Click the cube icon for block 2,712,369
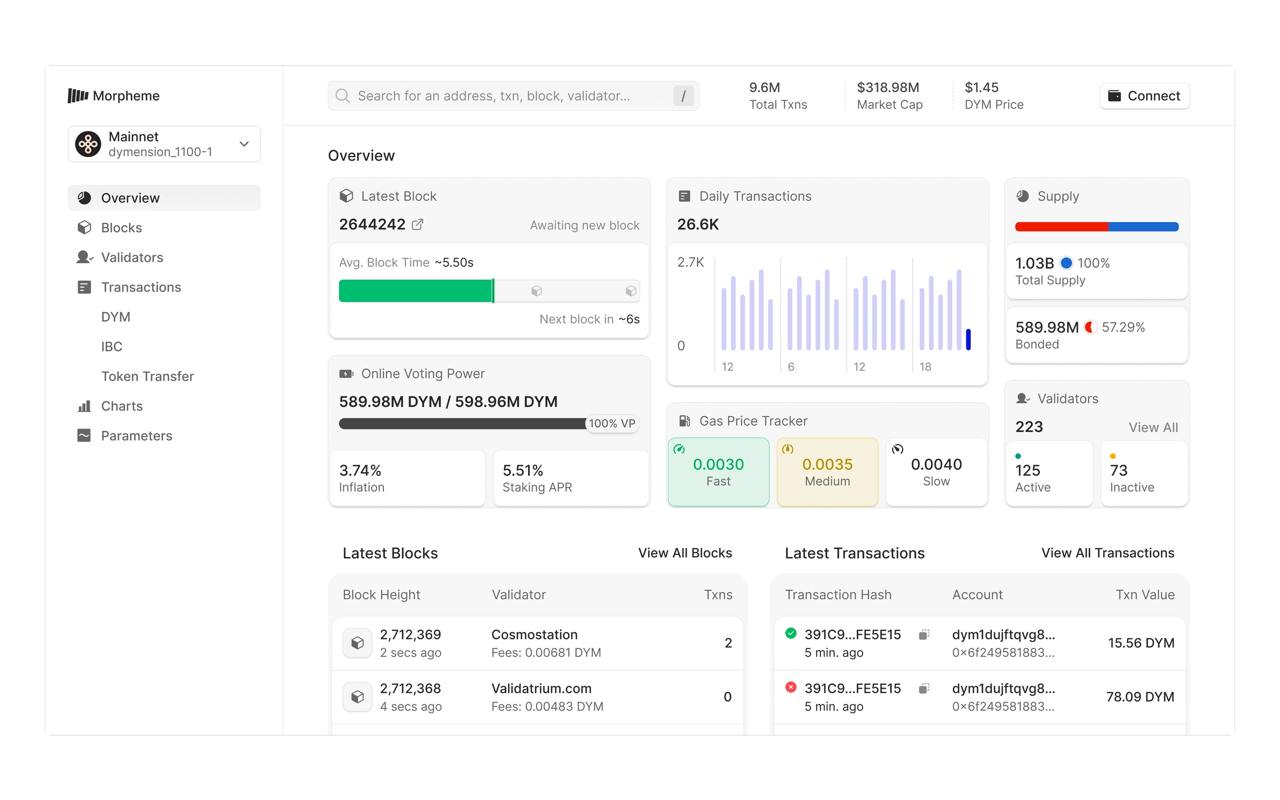1280x800 pixels. click(x=357, y=643)
